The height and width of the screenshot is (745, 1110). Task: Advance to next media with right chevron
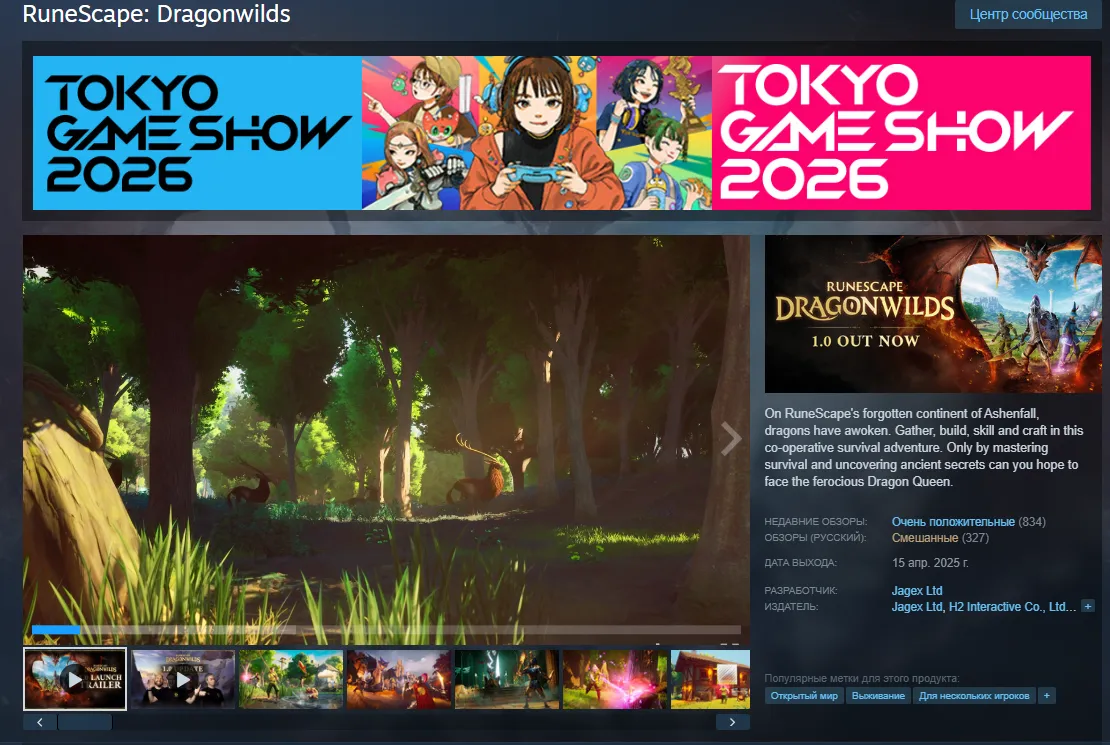(731, 438)
